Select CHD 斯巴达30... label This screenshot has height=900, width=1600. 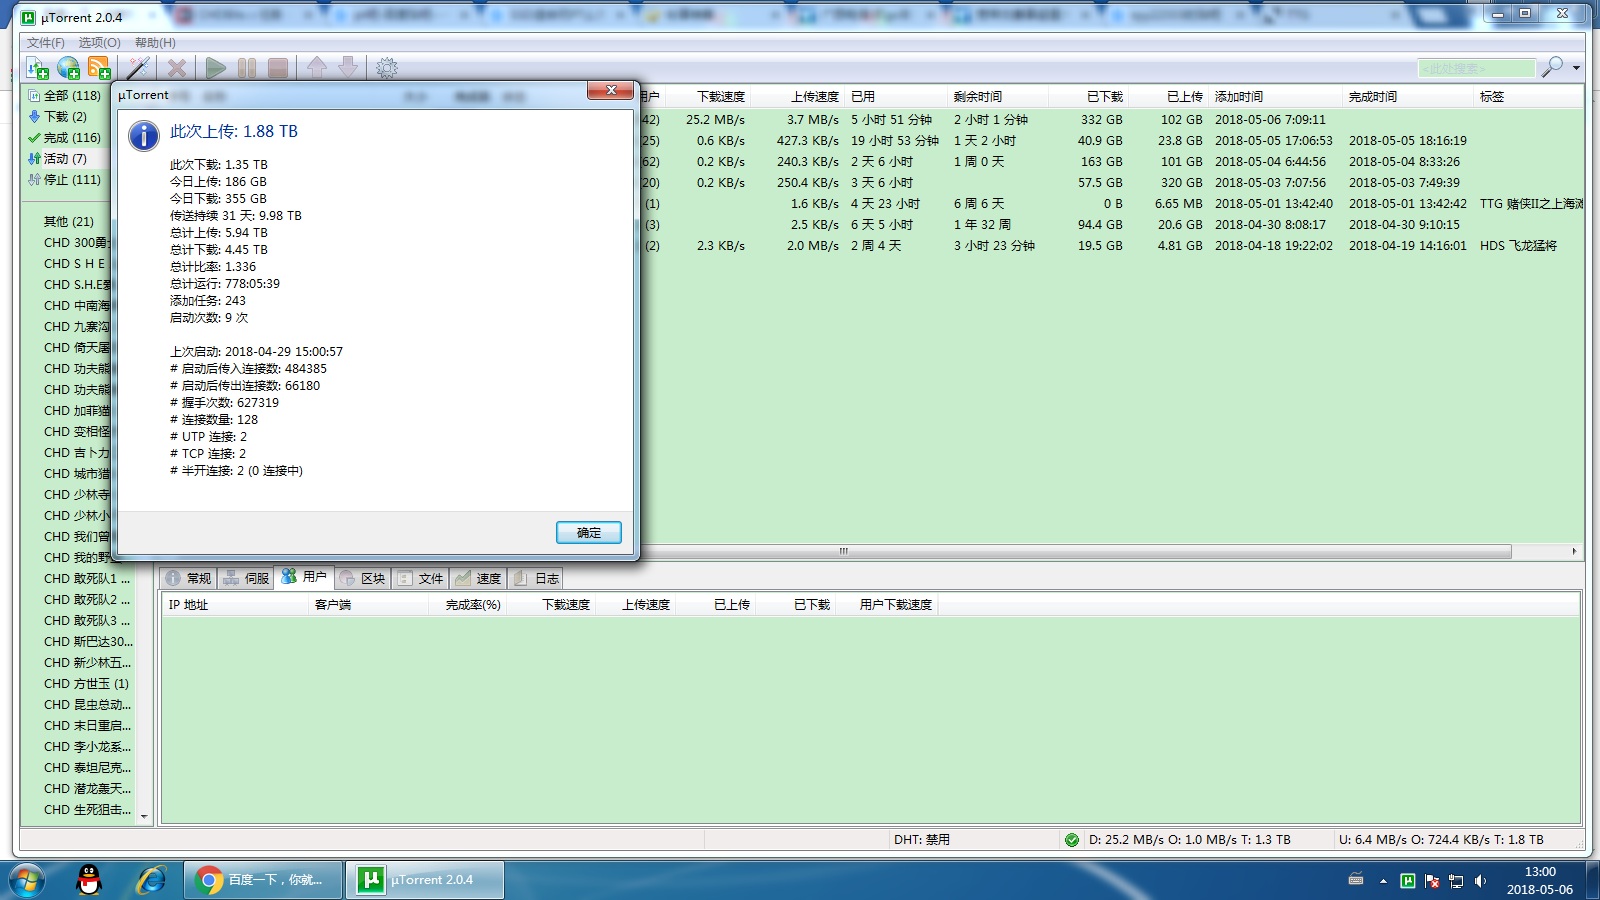coord(88,642)
